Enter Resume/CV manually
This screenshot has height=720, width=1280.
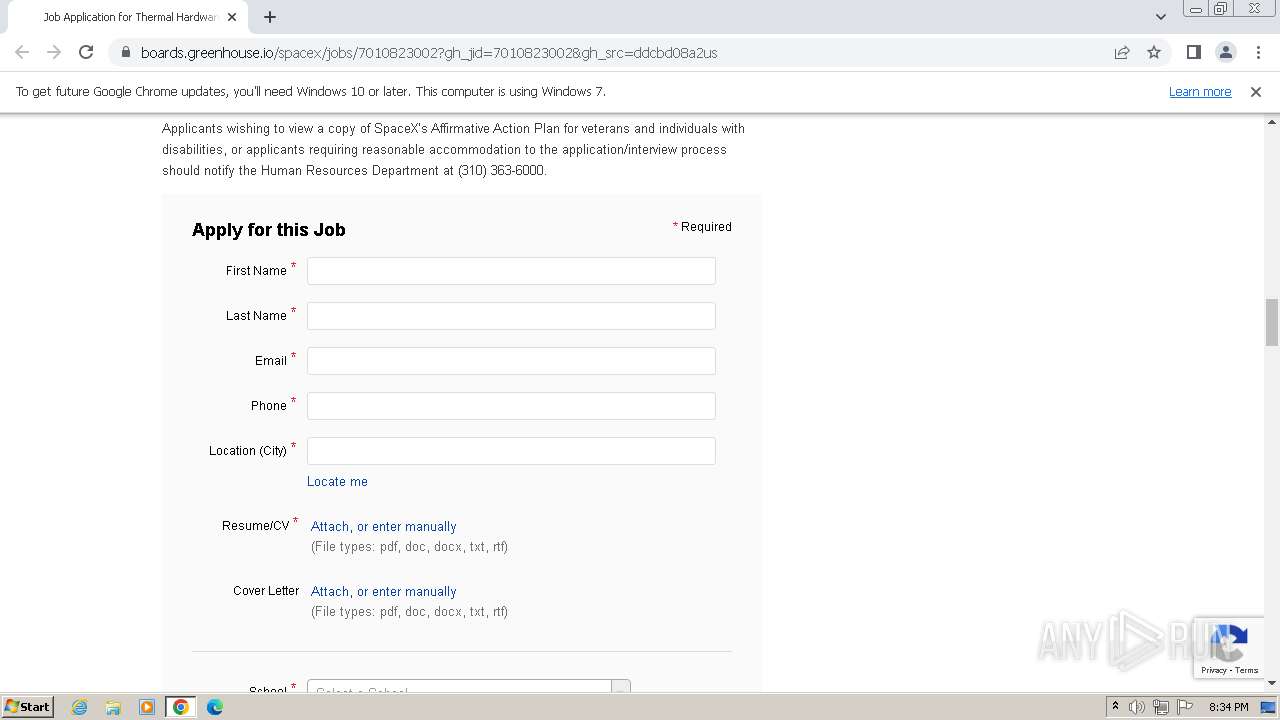[x=406, y=526]
